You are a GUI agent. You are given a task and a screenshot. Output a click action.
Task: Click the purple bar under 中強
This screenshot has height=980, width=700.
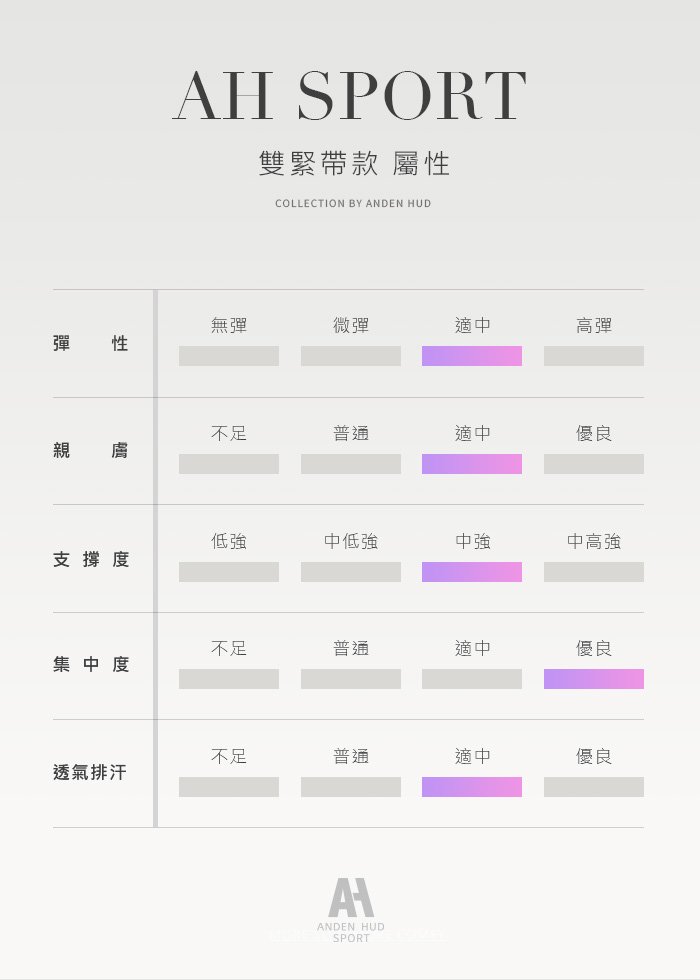[x=472, y=572]
